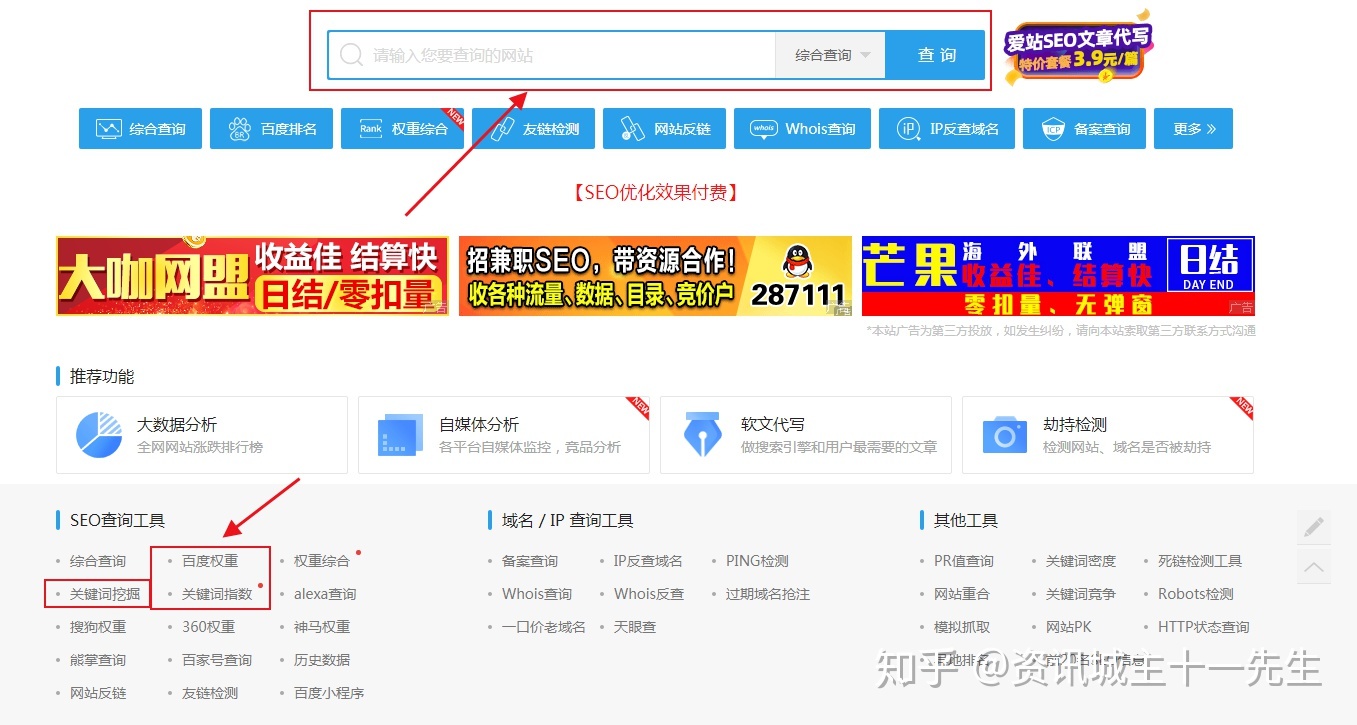Select 百度权重 under SEO查询工具
This screenshot has height=725, width=1357.
pyautogui.click(x=211, y=560)
